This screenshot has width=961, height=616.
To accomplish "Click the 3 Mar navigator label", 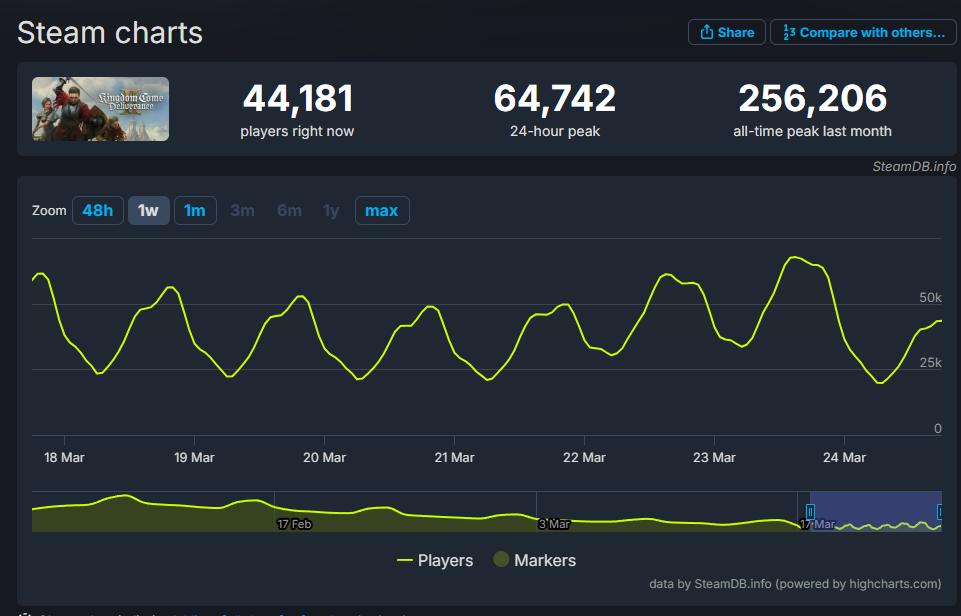I will pos(554,524).
